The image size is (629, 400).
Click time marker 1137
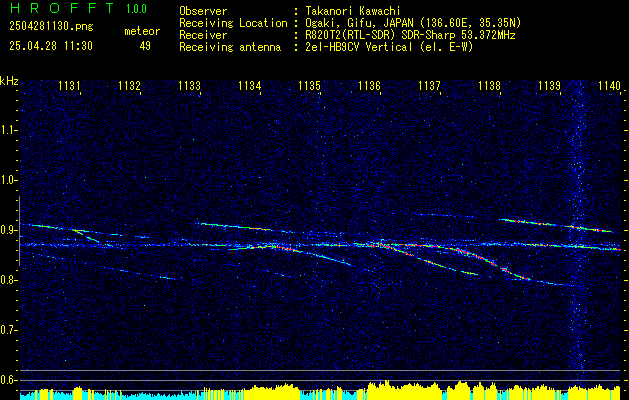(x=429, y=85)
